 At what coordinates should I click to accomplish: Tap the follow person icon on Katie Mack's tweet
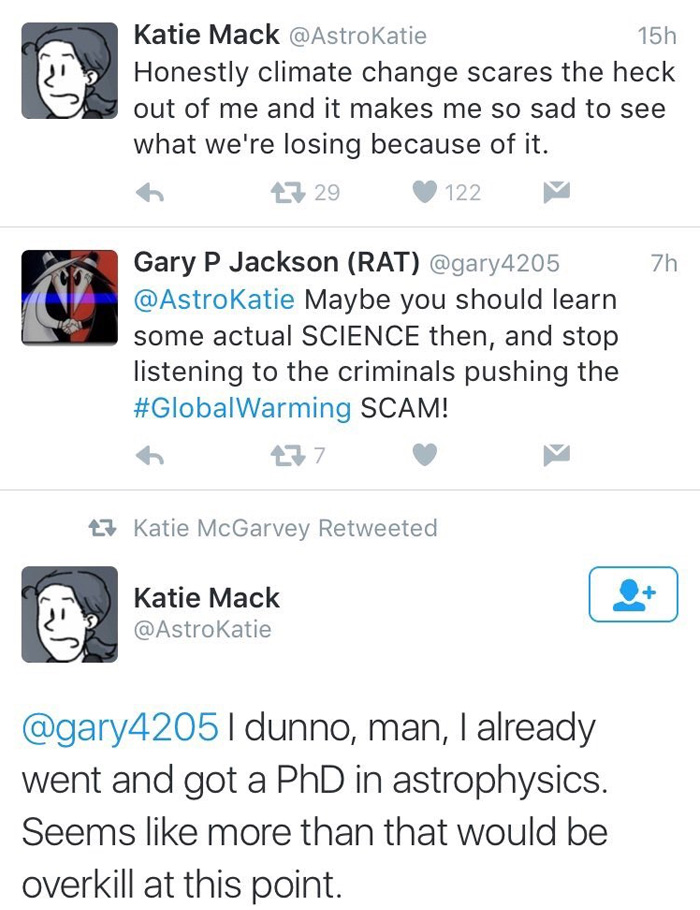point(633,592)
